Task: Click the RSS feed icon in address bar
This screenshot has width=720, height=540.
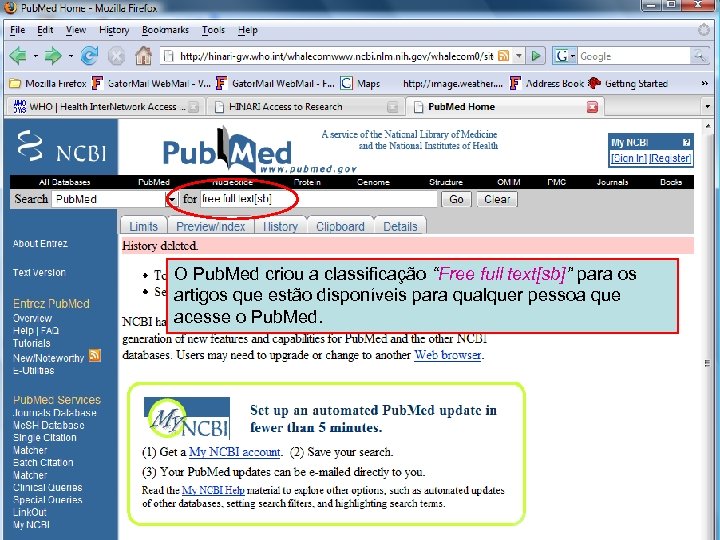Action: [504, 56]
